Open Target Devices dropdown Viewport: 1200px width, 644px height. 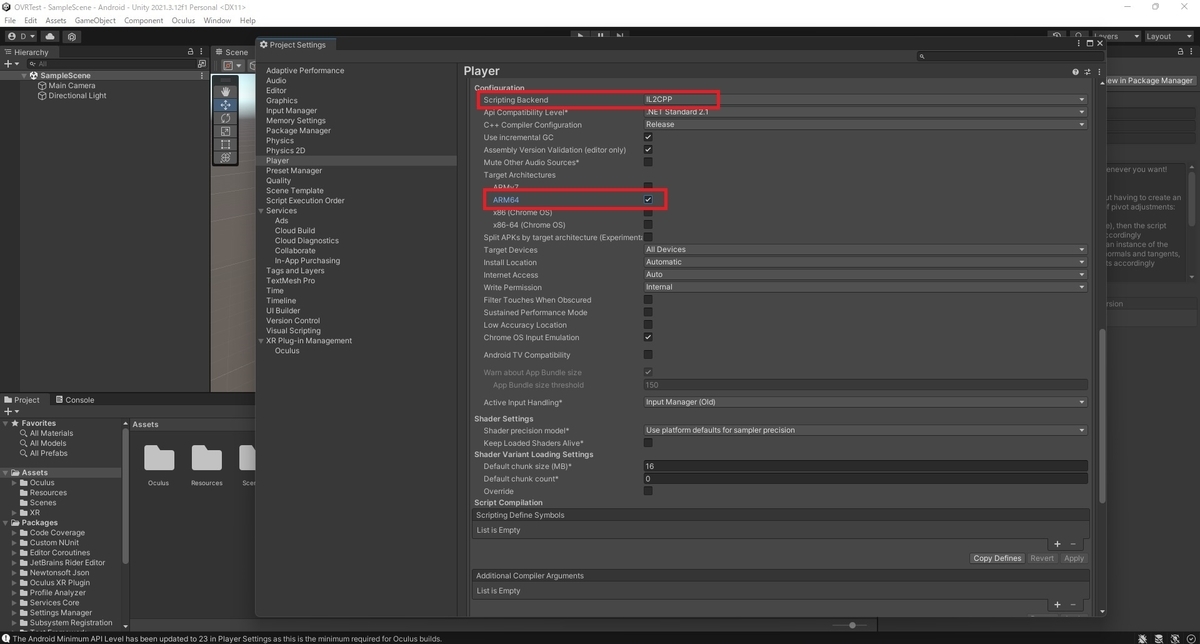coord(865,250)
